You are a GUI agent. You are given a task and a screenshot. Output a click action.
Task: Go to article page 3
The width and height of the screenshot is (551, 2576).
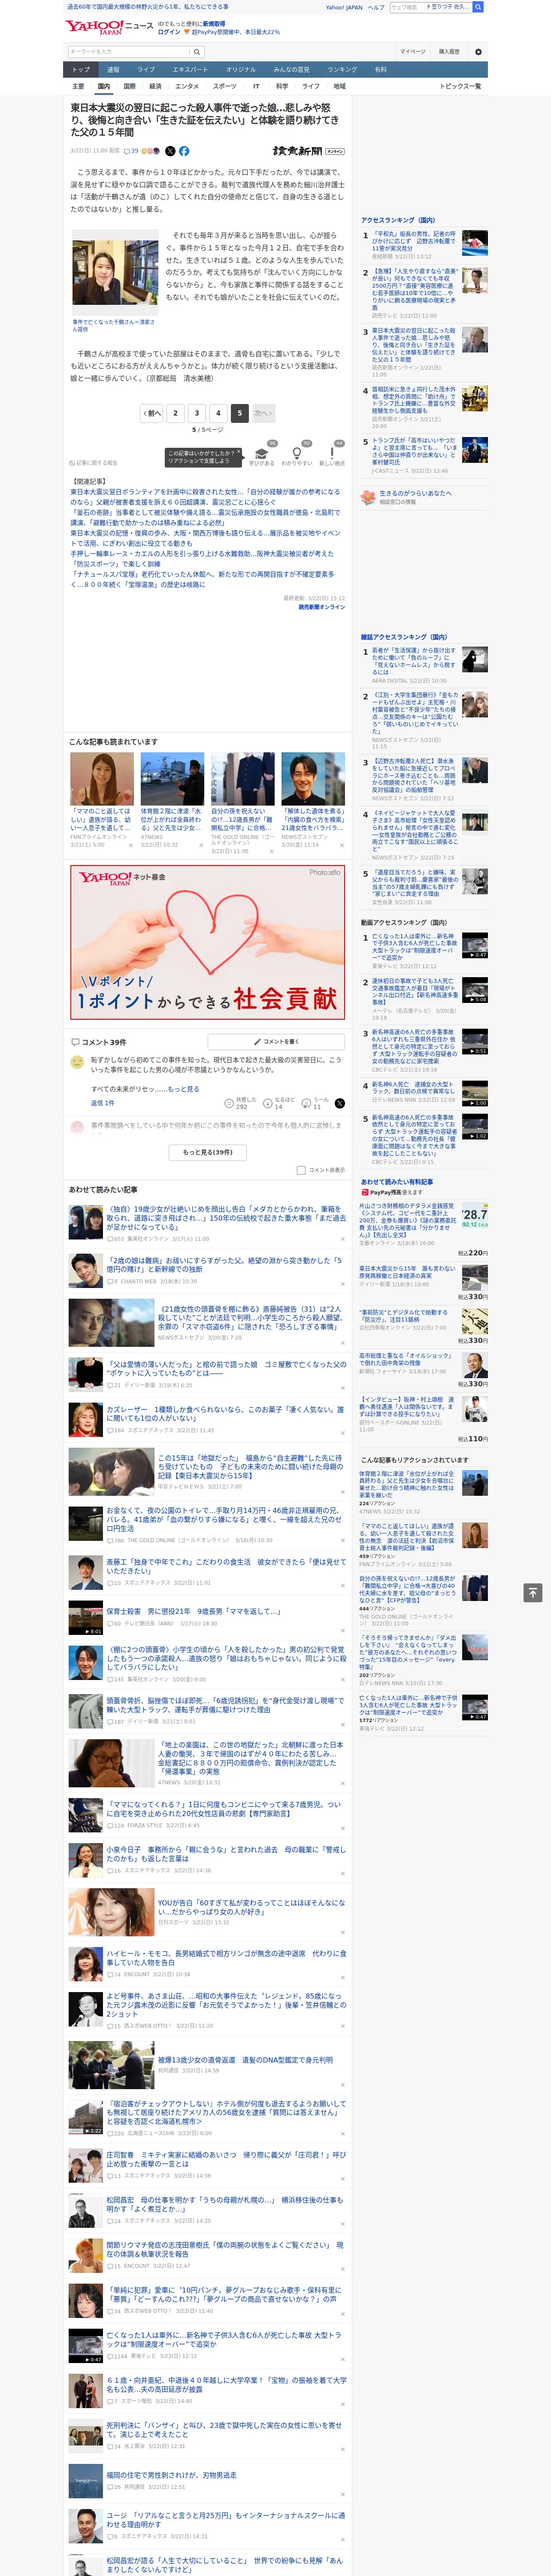click(x=196, y=412)
